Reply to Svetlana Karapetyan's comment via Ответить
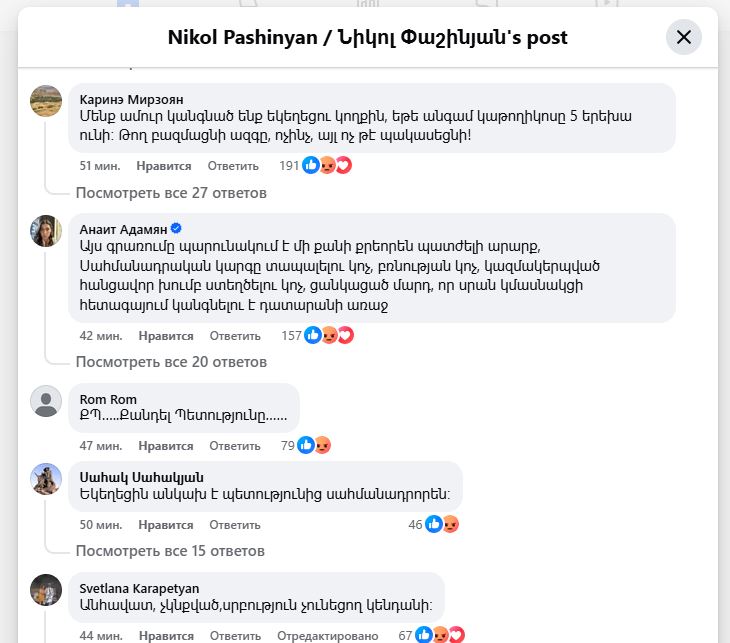 (236, 636)
